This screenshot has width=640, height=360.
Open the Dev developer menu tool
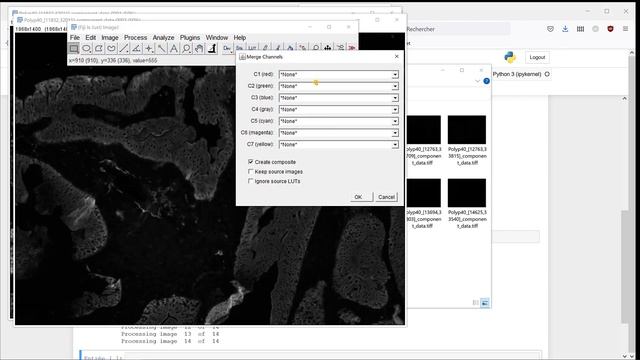click(x=227, y=49)
